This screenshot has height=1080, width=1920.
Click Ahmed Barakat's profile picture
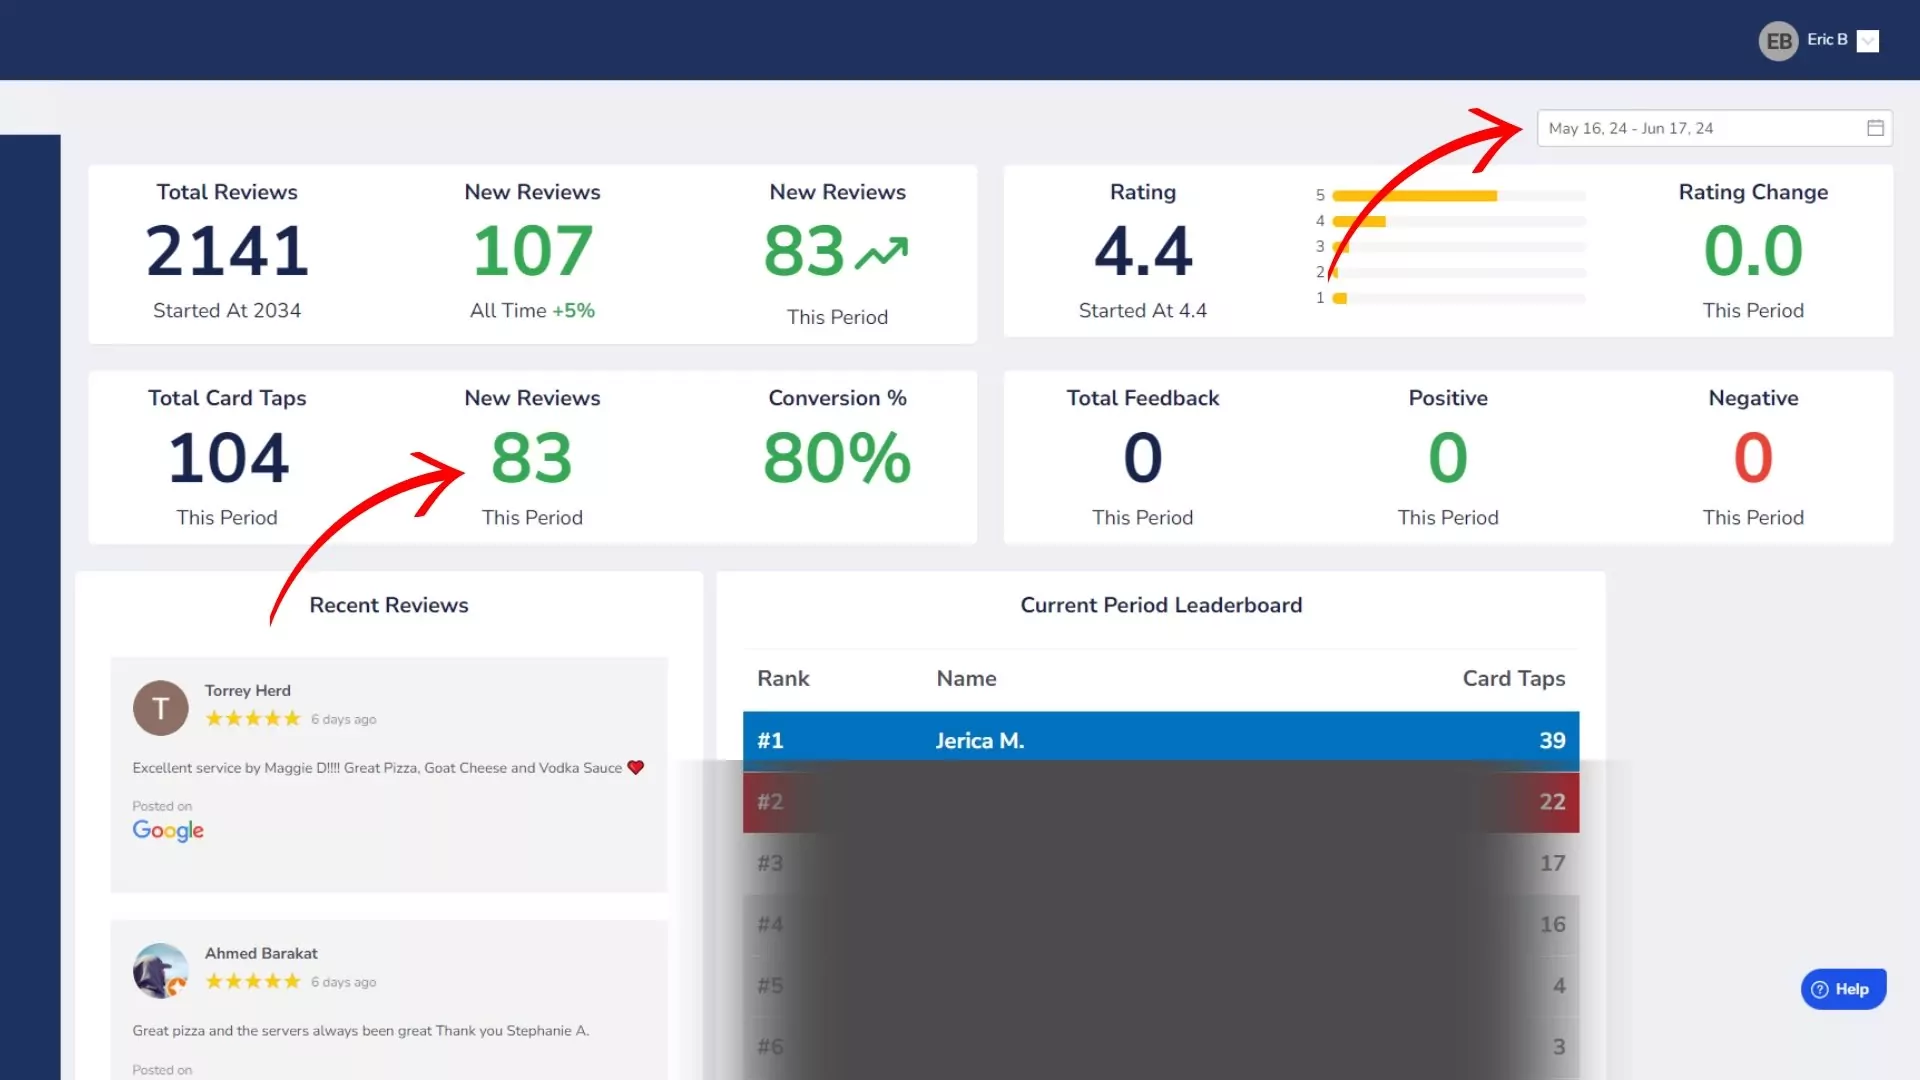[160, 970]
